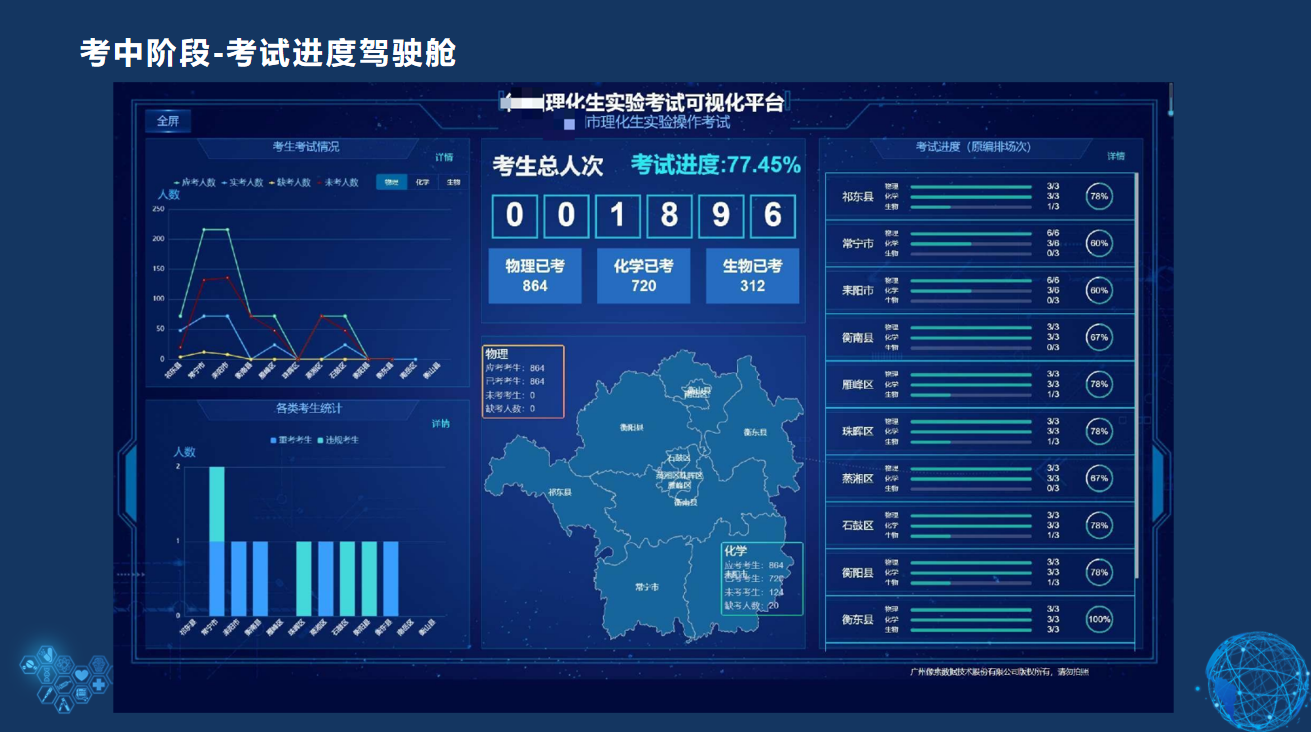Image resolution: width=1311 pixels, height=732 pixels.
Task: Open 详情 link in 各类考生统计 panel
Action: pos(441,424)
